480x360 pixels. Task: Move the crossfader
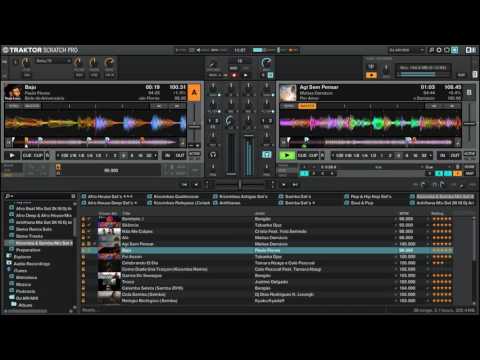[239, 184]
